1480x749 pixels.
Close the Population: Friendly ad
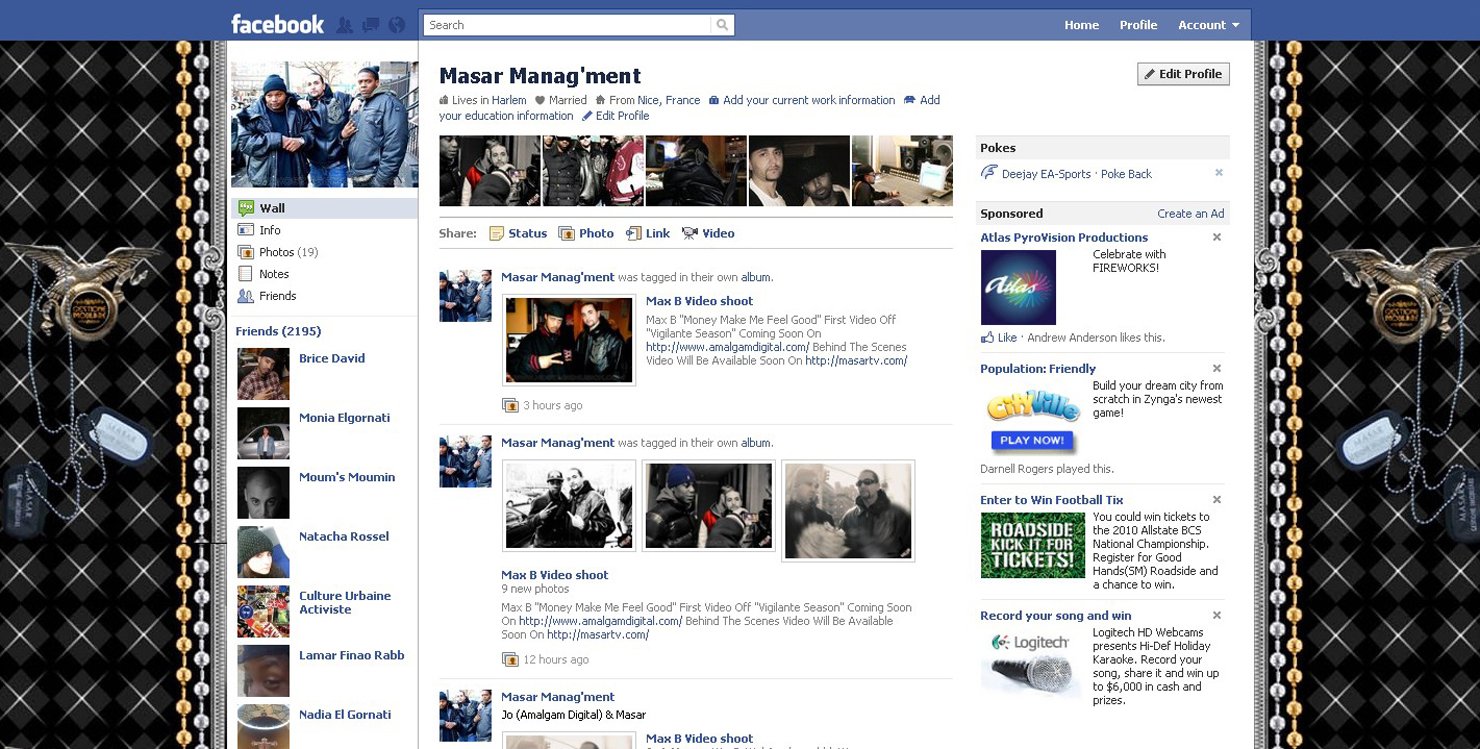tap(1217, 368)
